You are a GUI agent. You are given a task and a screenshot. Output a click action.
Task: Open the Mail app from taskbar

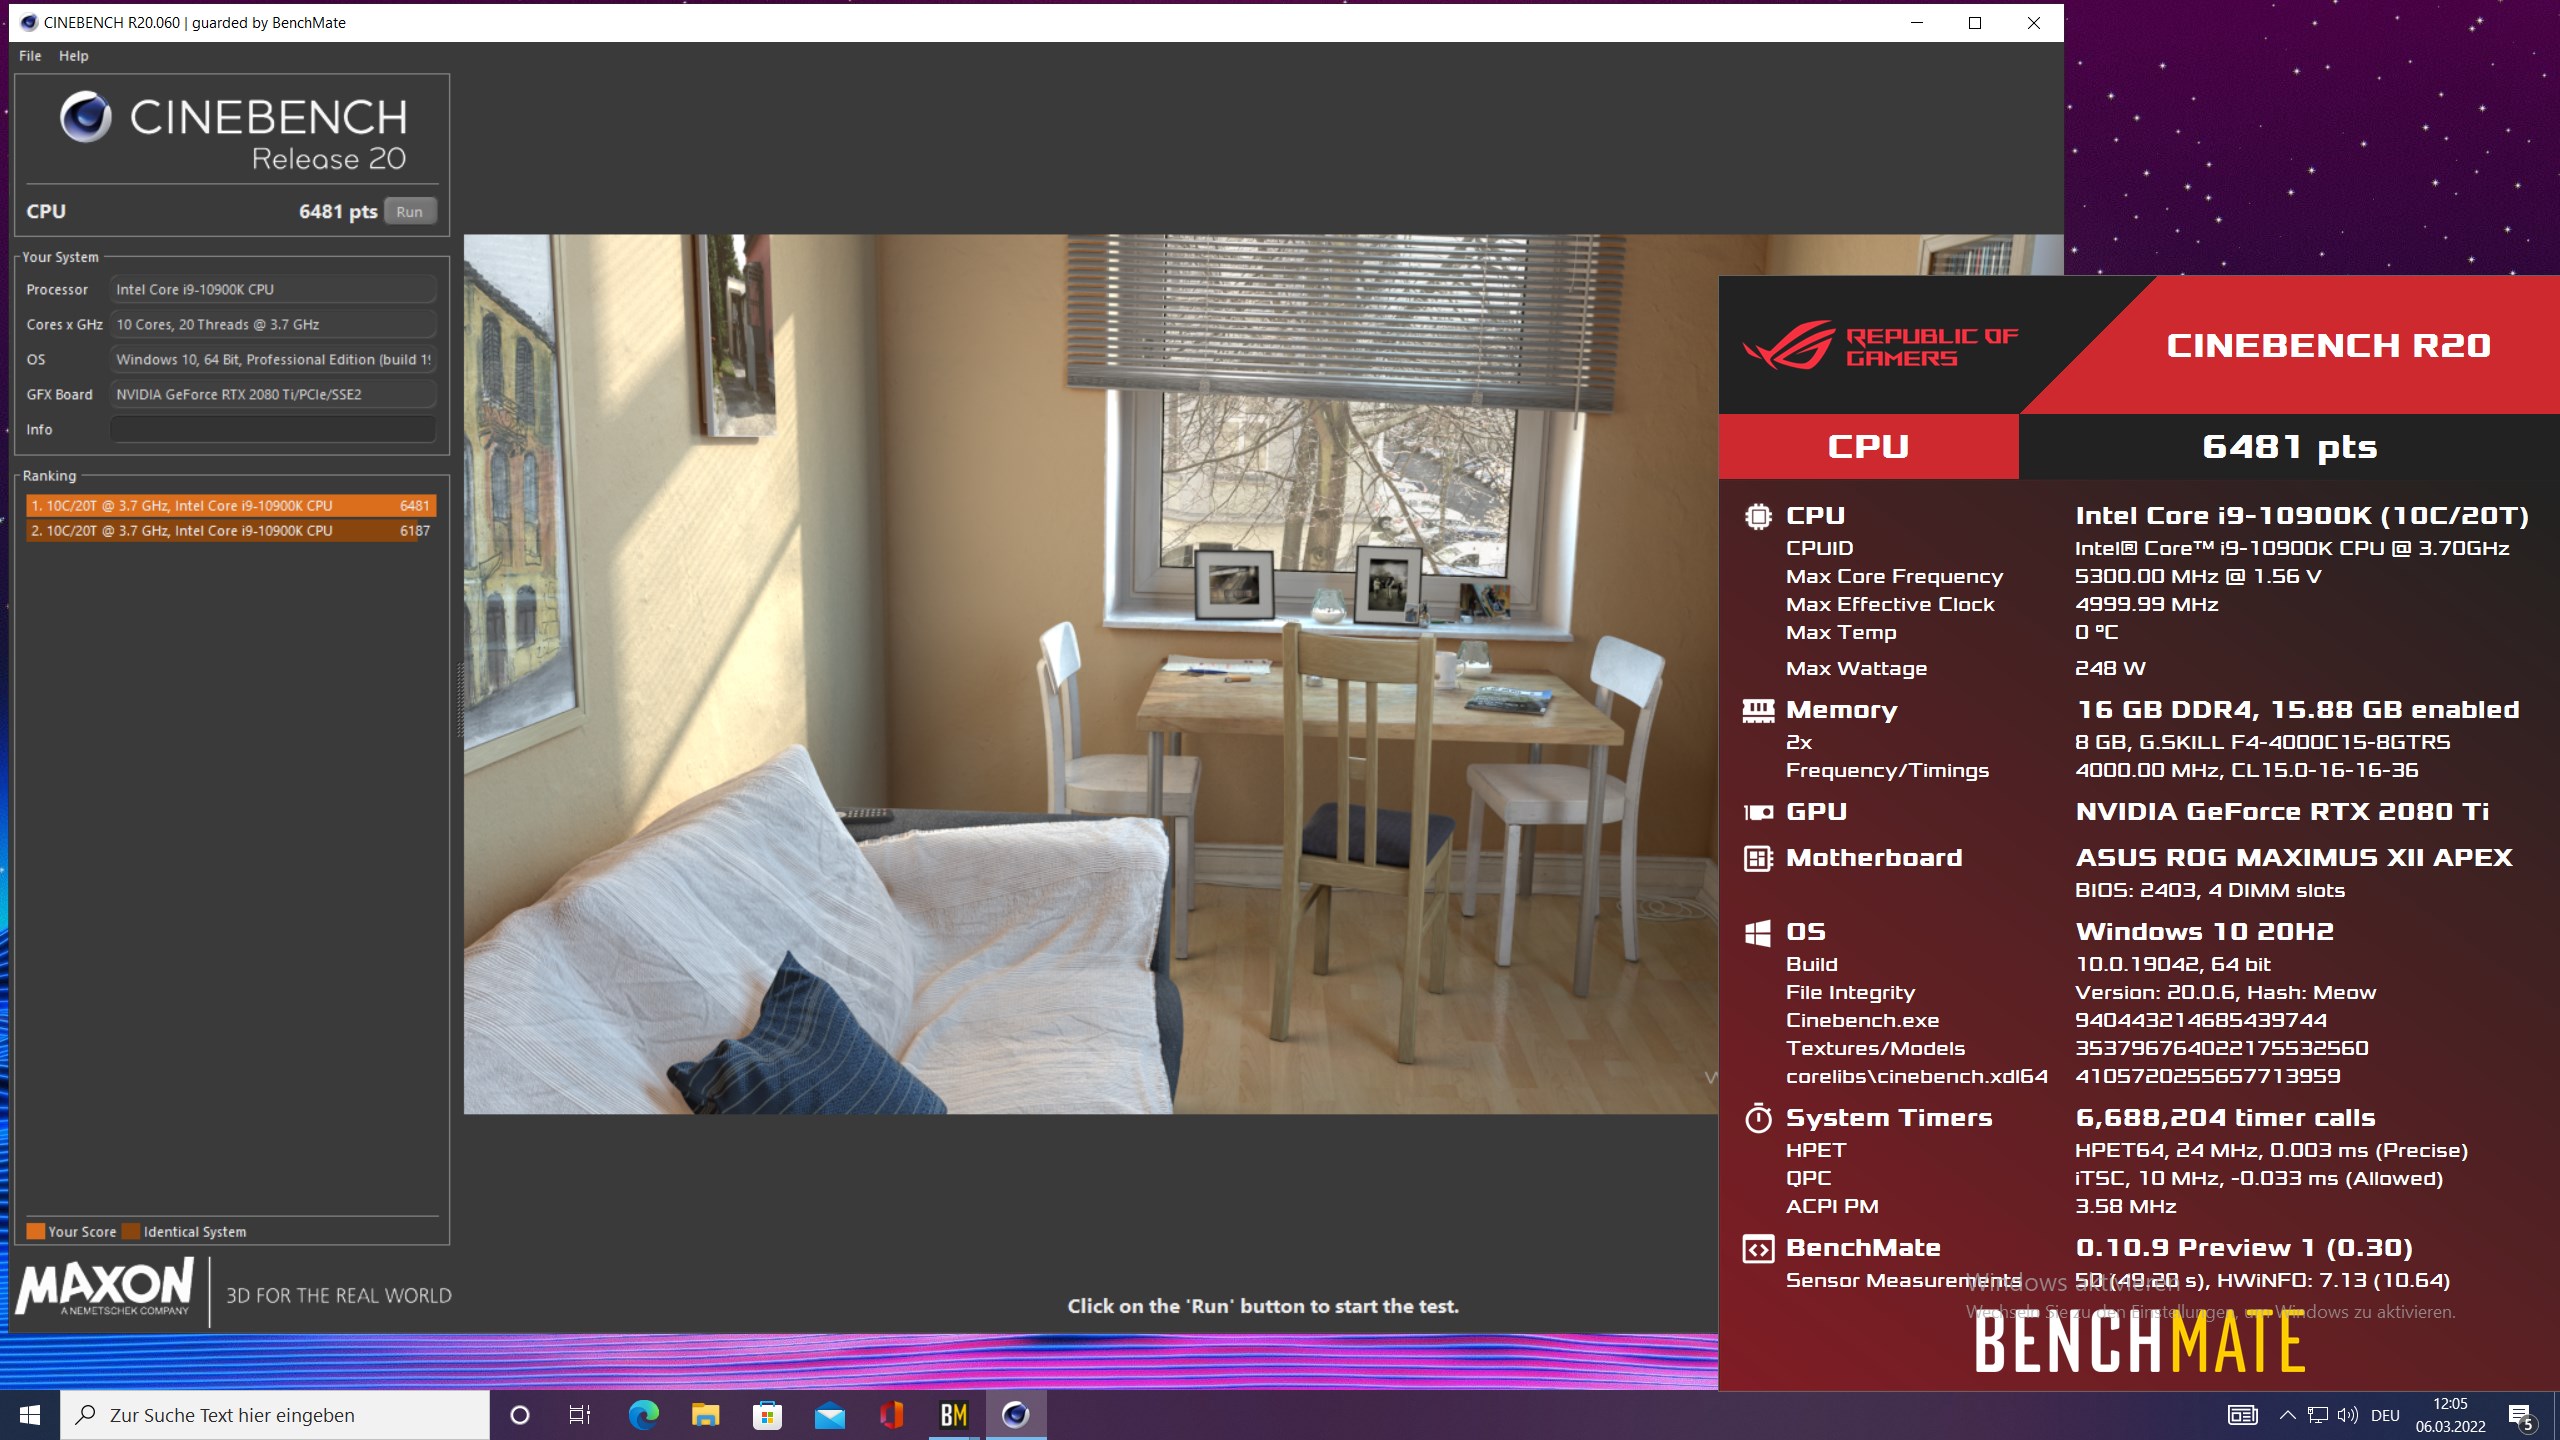click(x=829, y=1415)
